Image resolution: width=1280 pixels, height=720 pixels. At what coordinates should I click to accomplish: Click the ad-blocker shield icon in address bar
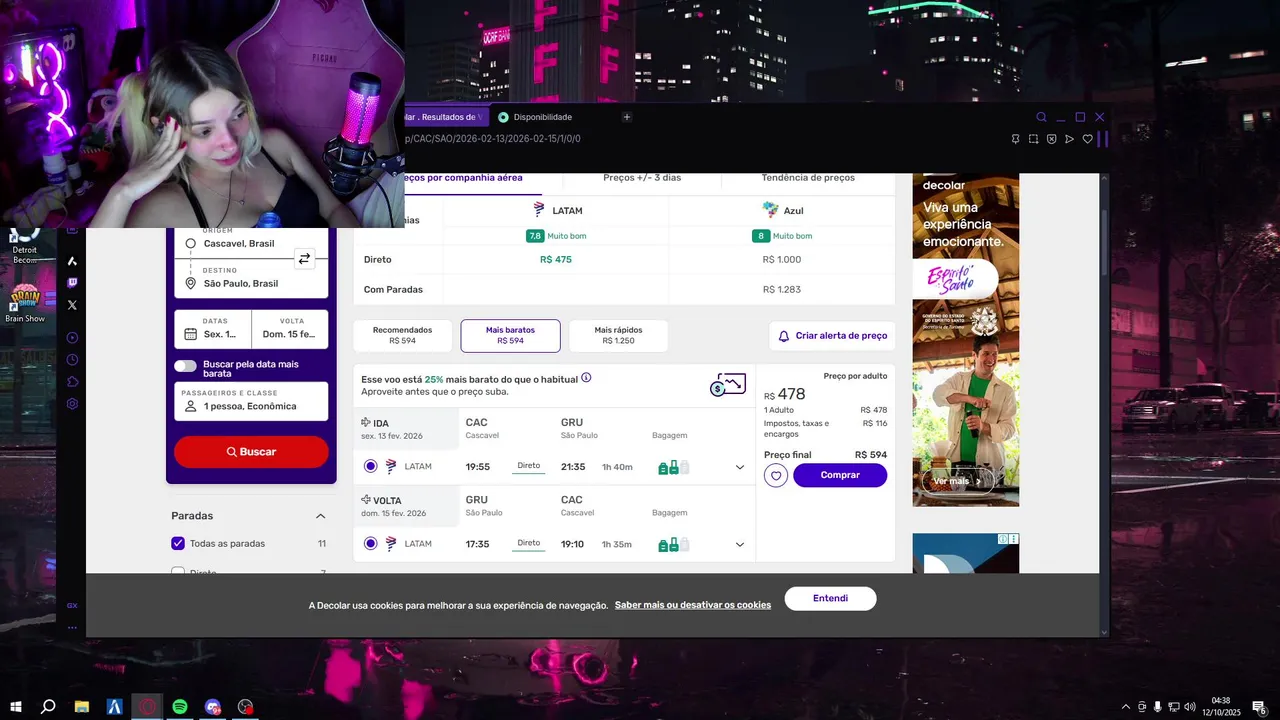coord(1051,139)
